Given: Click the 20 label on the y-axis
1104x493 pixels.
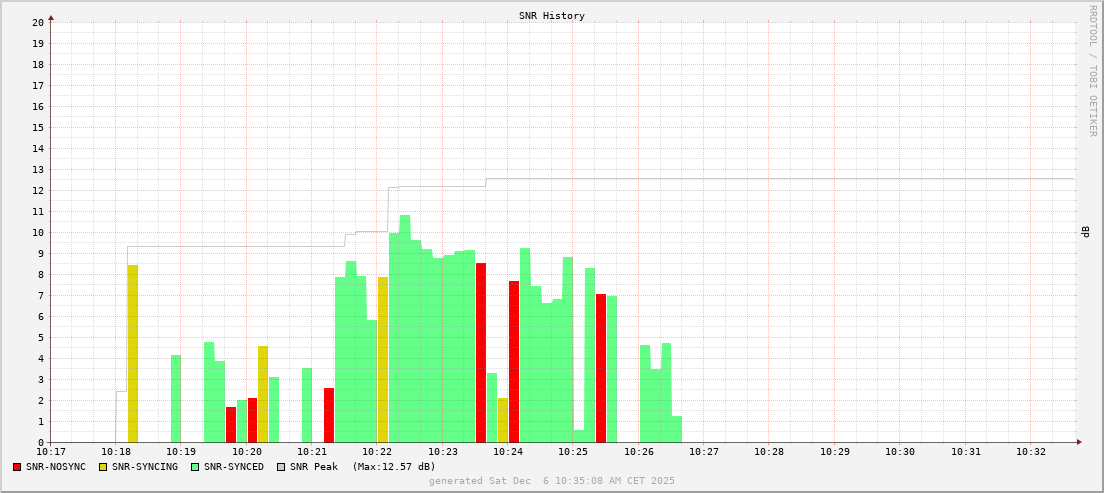Looking at the screenshot, I should coord(38,22).
